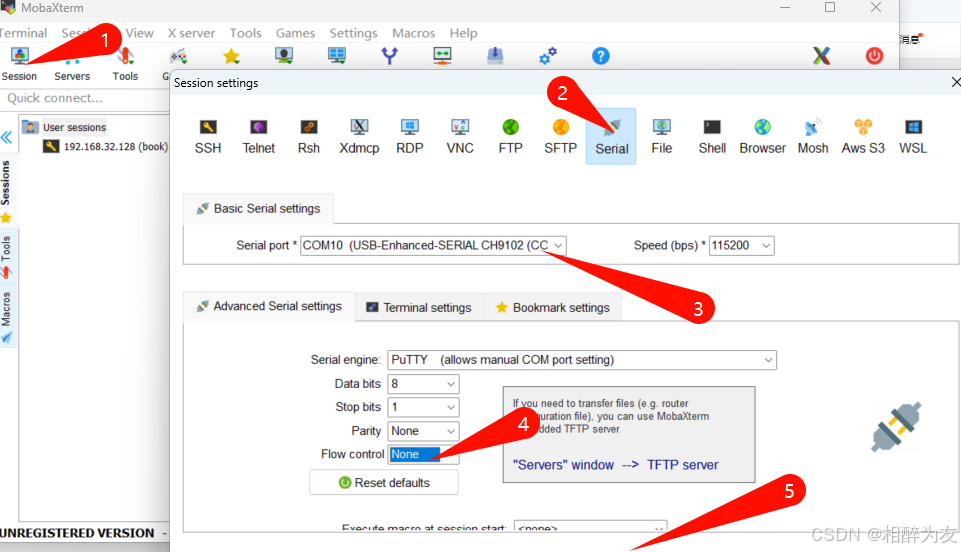The width and height of the screenshot is (961, 552).
Task: Close the Session settings dialog
Action: (955, 82)
